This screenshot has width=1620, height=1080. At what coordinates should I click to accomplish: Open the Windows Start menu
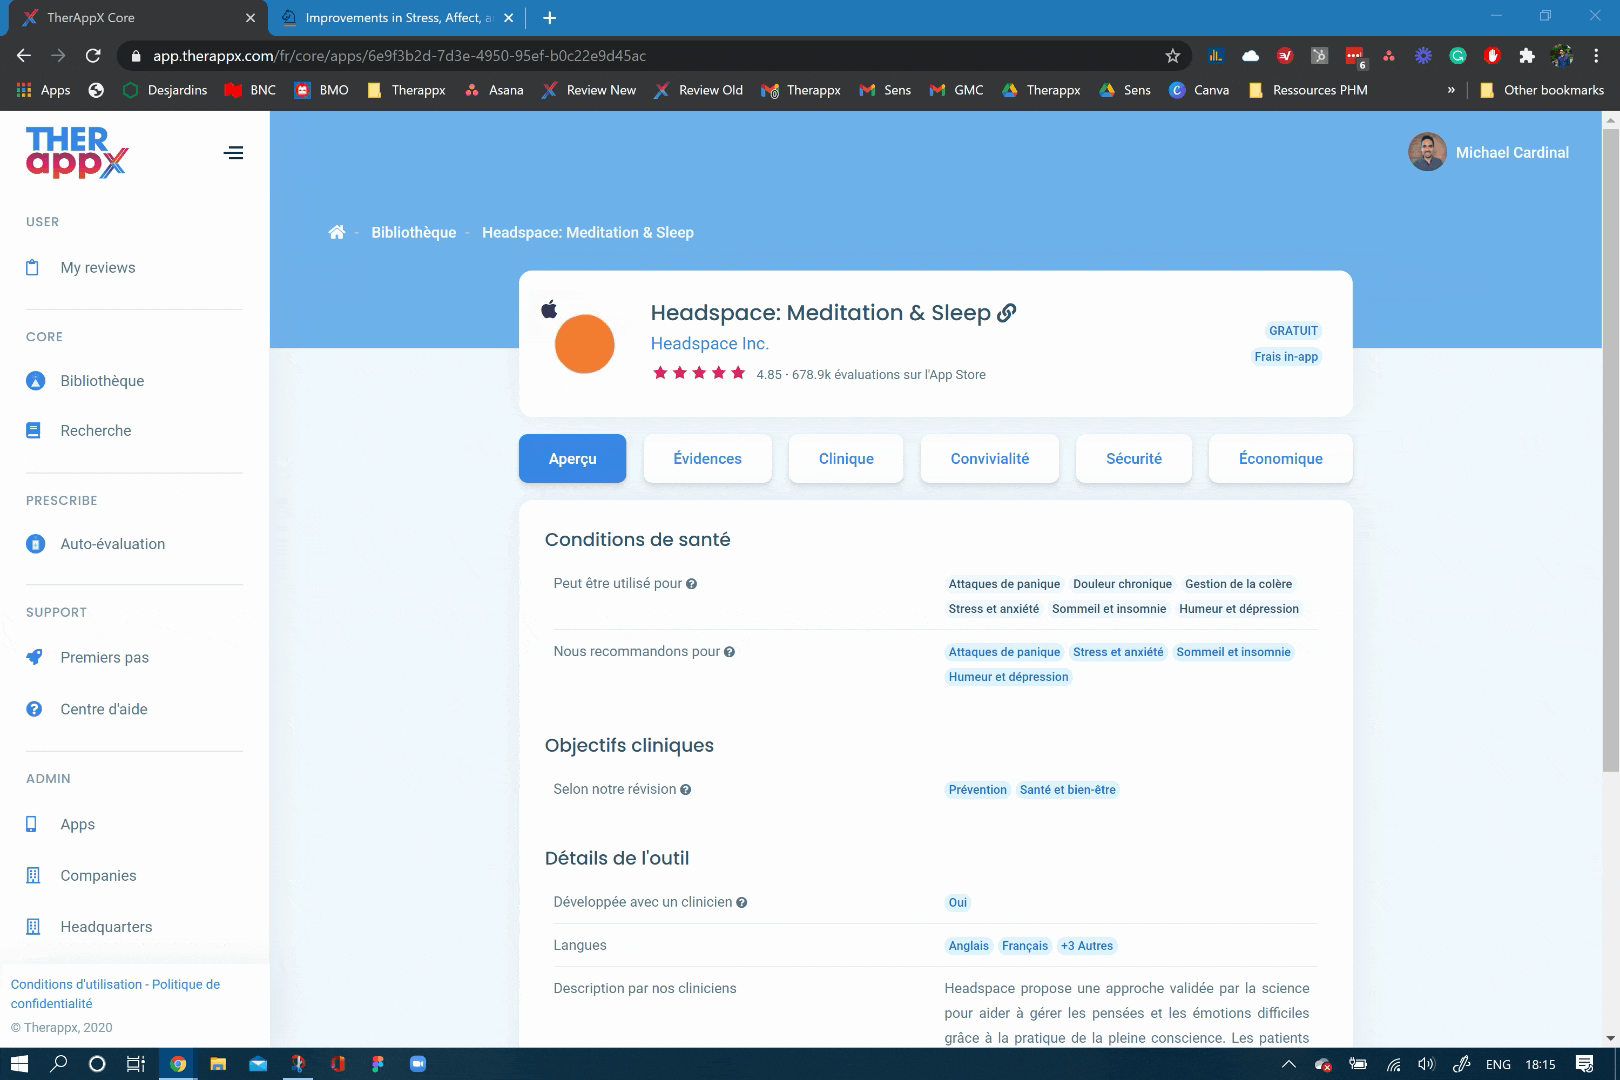click(x=19, y=1064)
